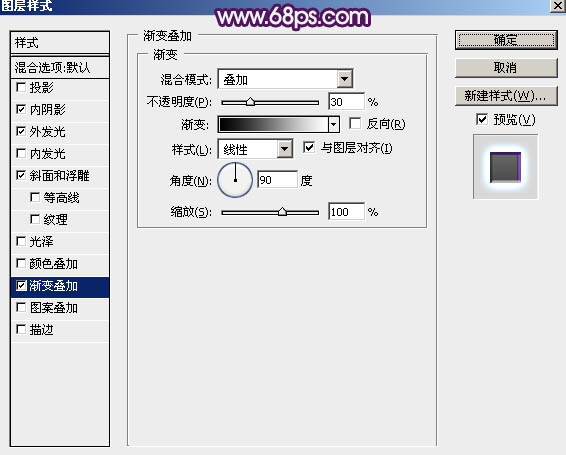Enable the 颜色叠加 checkbox
The image size is (566, 455).
[x=21, y=264]
